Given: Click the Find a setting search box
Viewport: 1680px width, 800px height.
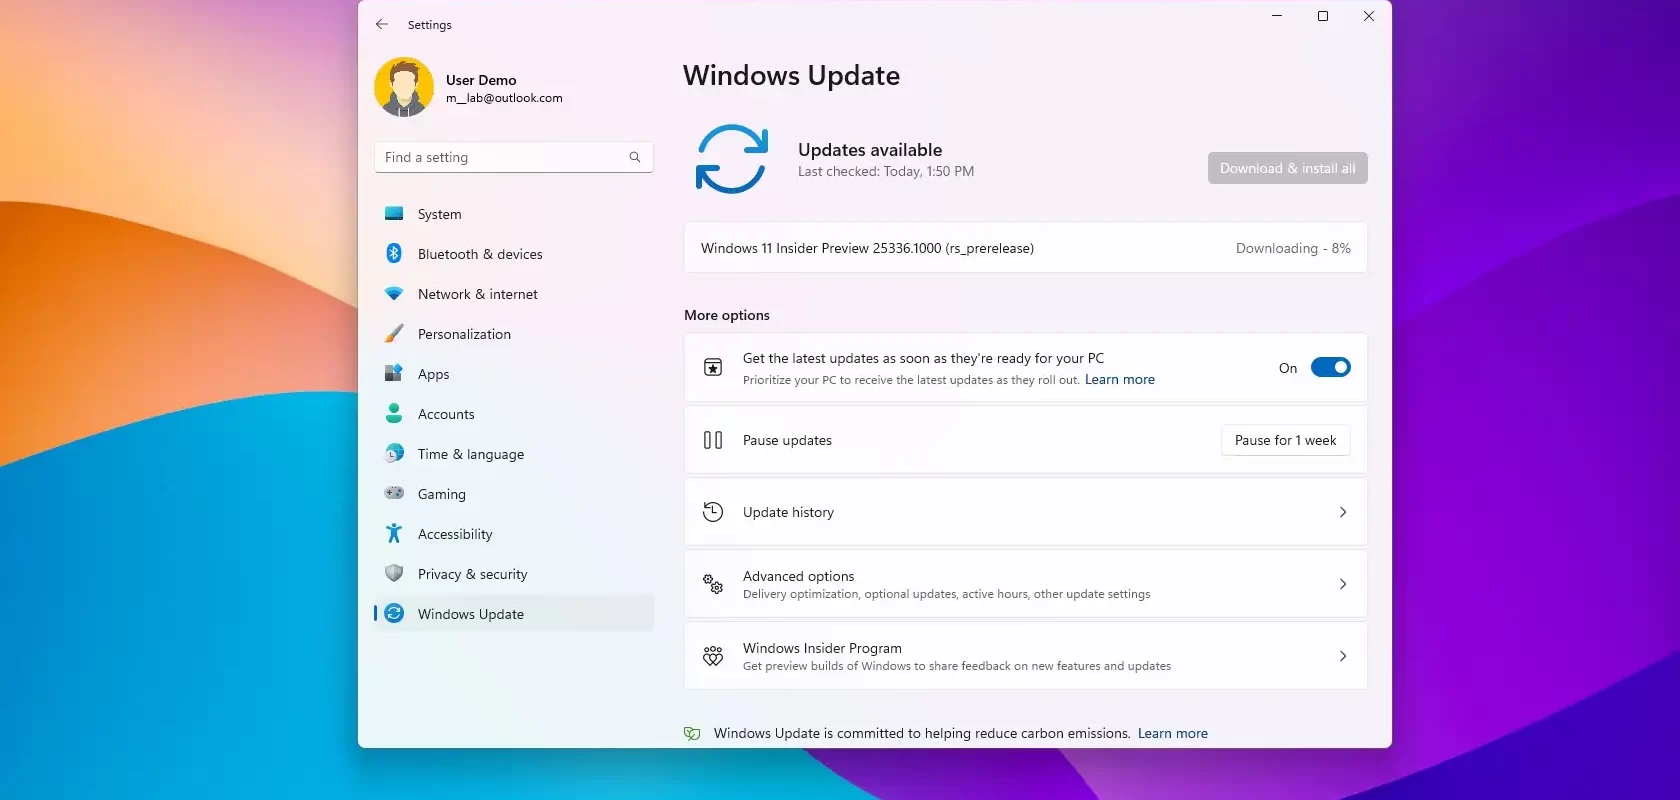Looking at the screenshot, I should point(514,157).
